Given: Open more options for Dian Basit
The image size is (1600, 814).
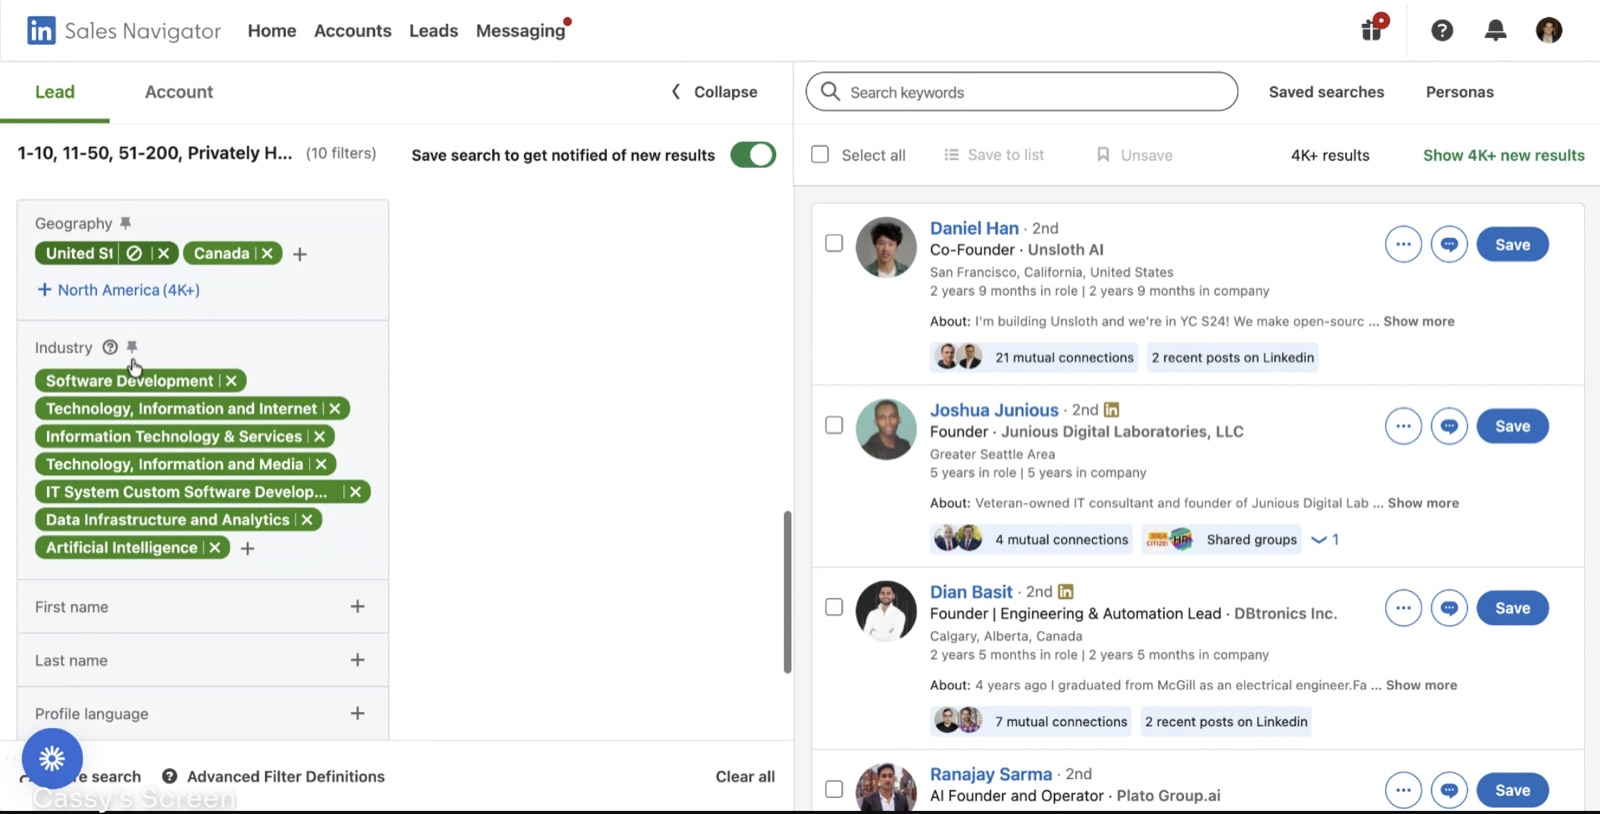Looking at the screenshot, I should pos(1403,608).
